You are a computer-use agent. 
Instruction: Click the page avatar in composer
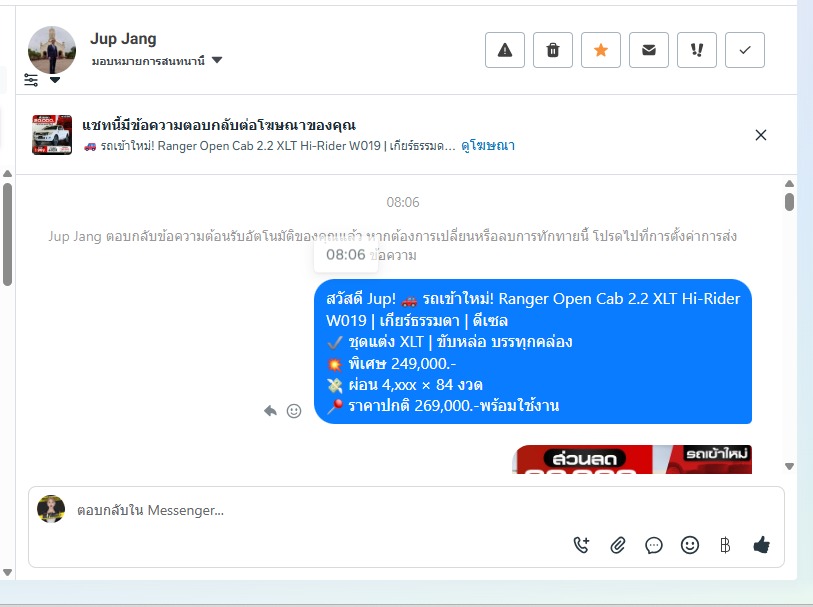[x=51, y=509]
